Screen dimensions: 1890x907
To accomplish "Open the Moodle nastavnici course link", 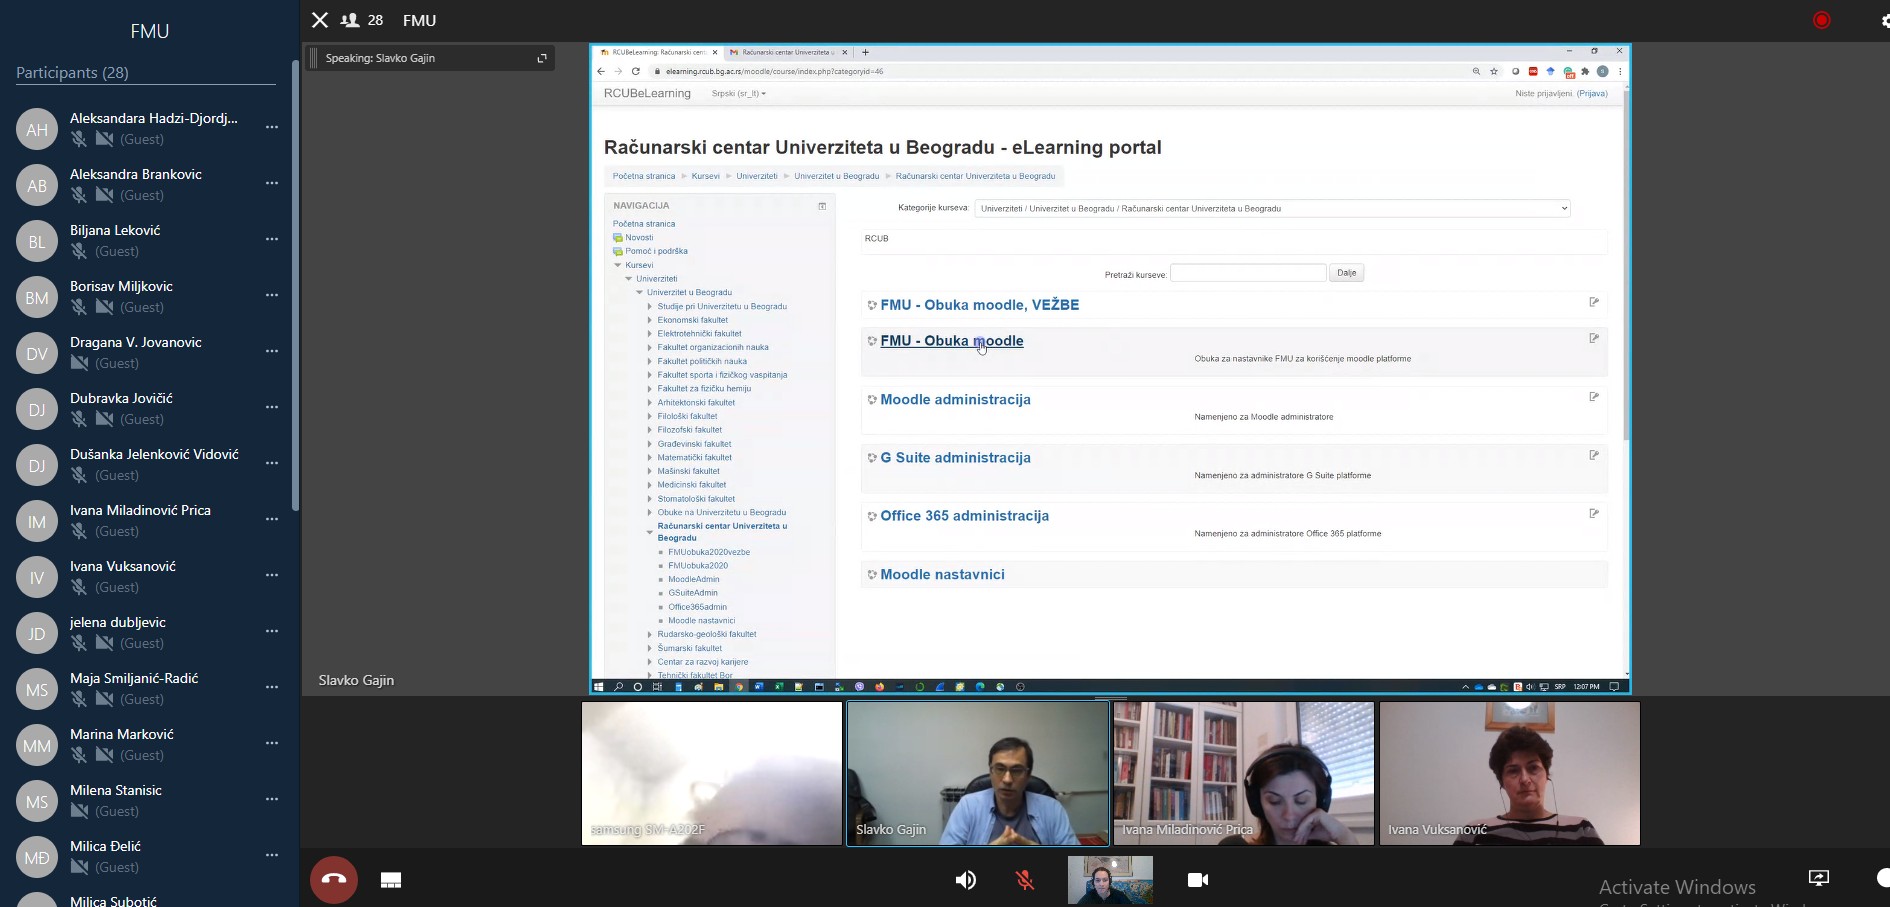I will [942, 575].
